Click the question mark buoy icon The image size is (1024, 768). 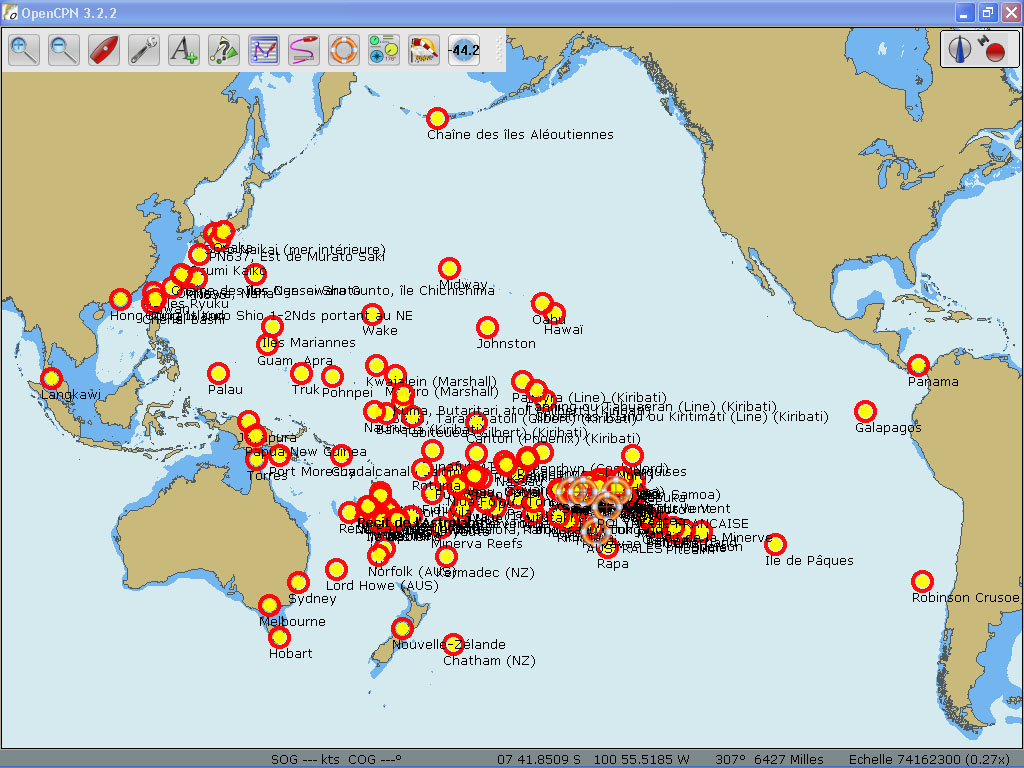click(224, 49)
